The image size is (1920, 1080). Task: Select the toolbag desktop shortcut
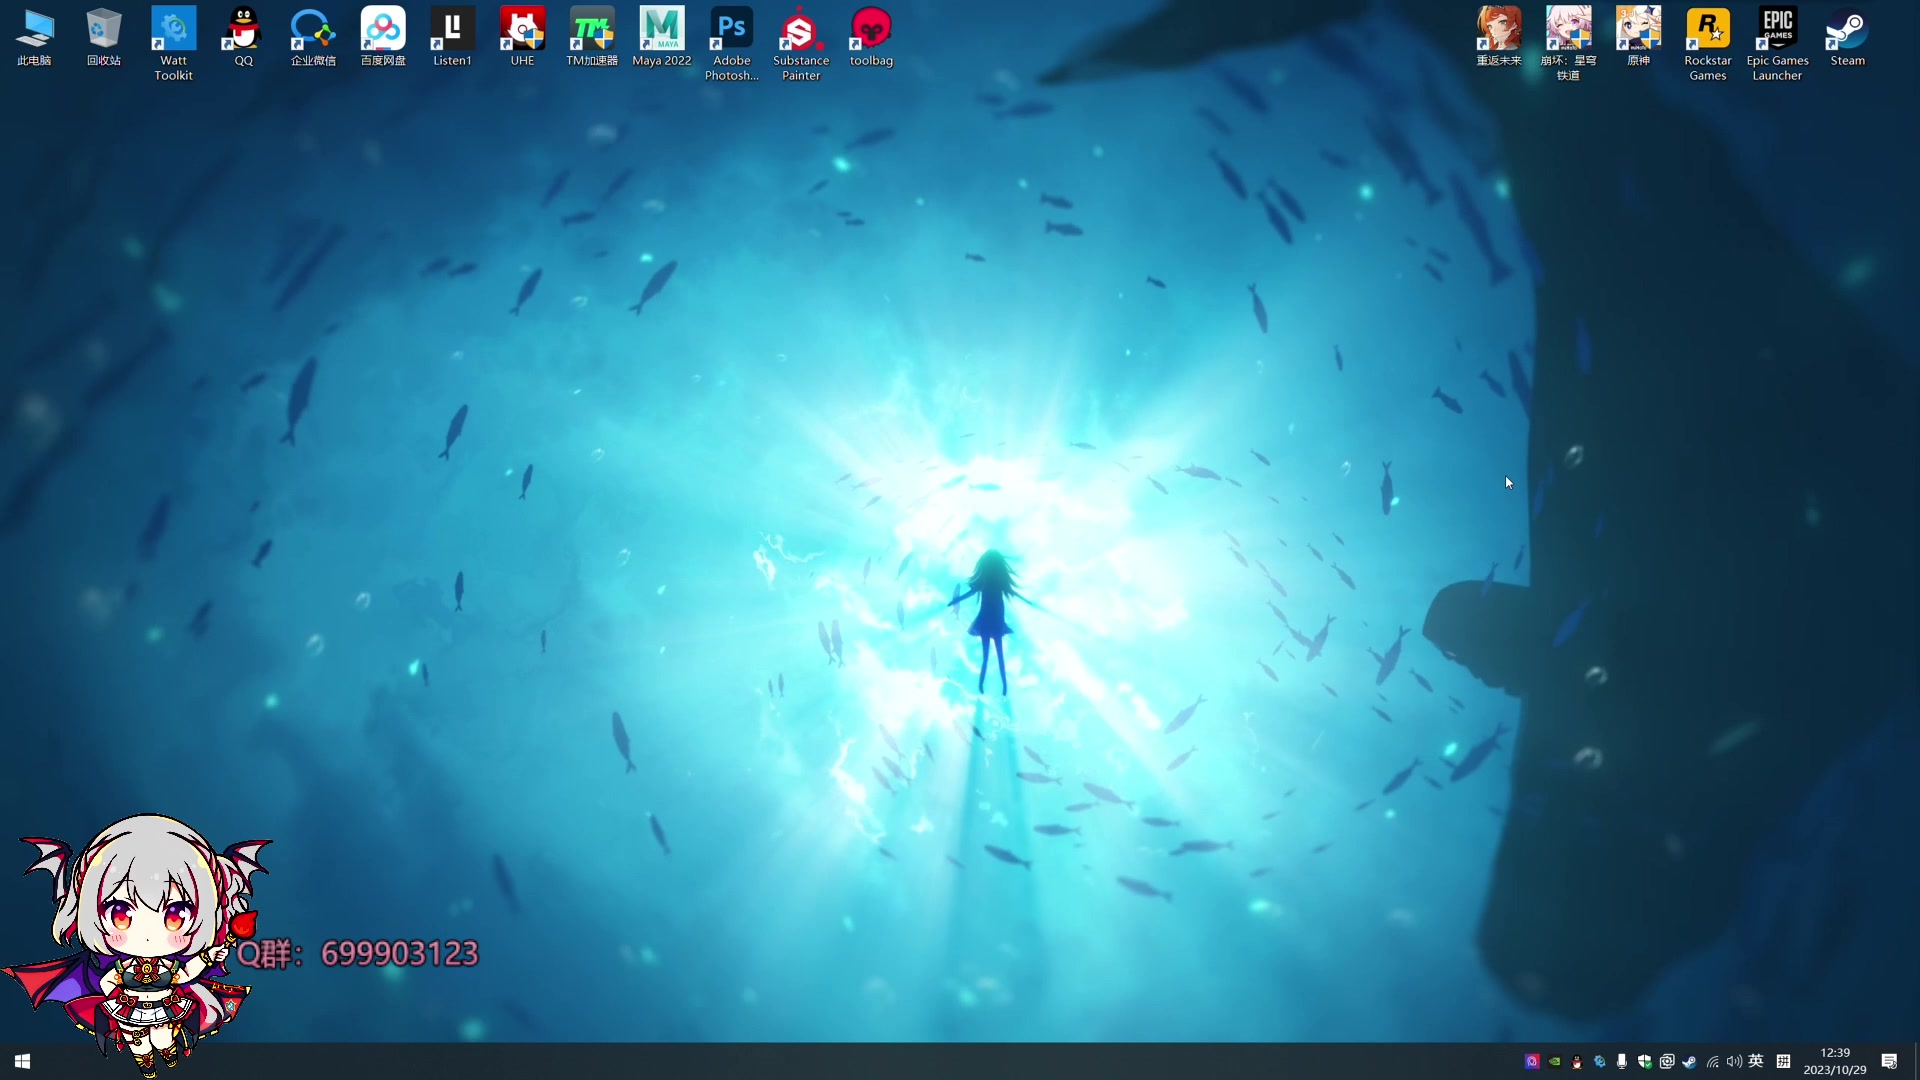pyautogui.click(x=871, y=38)
